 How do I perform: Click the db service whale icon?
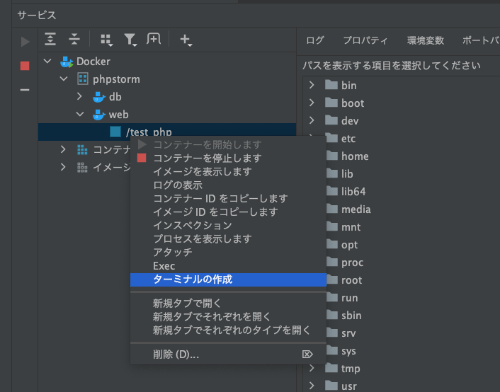point(99,97)
